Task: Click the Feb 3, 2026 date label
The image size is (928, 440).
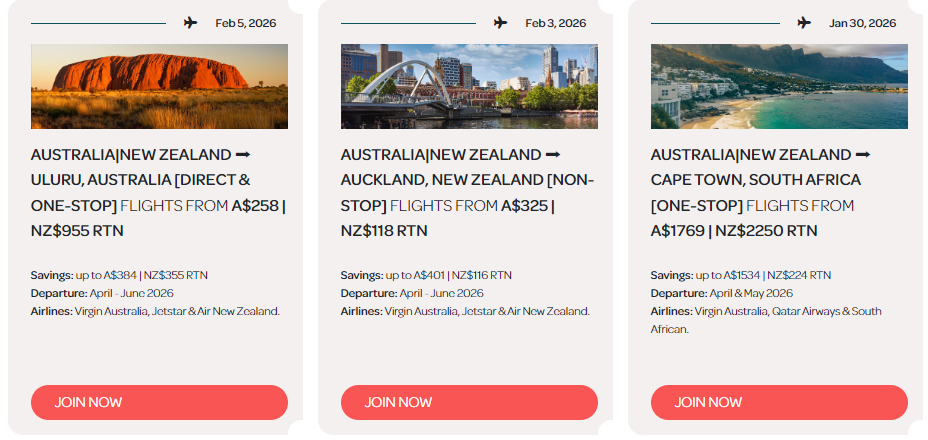Action: [555, 23]
